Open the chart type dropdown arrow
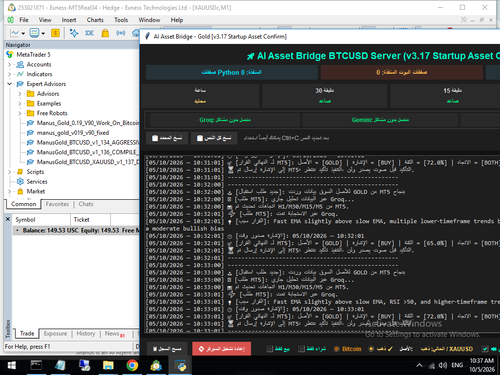The width and height of the screenshot is (500, 375). pyautogui.click(x=23, y=33)
